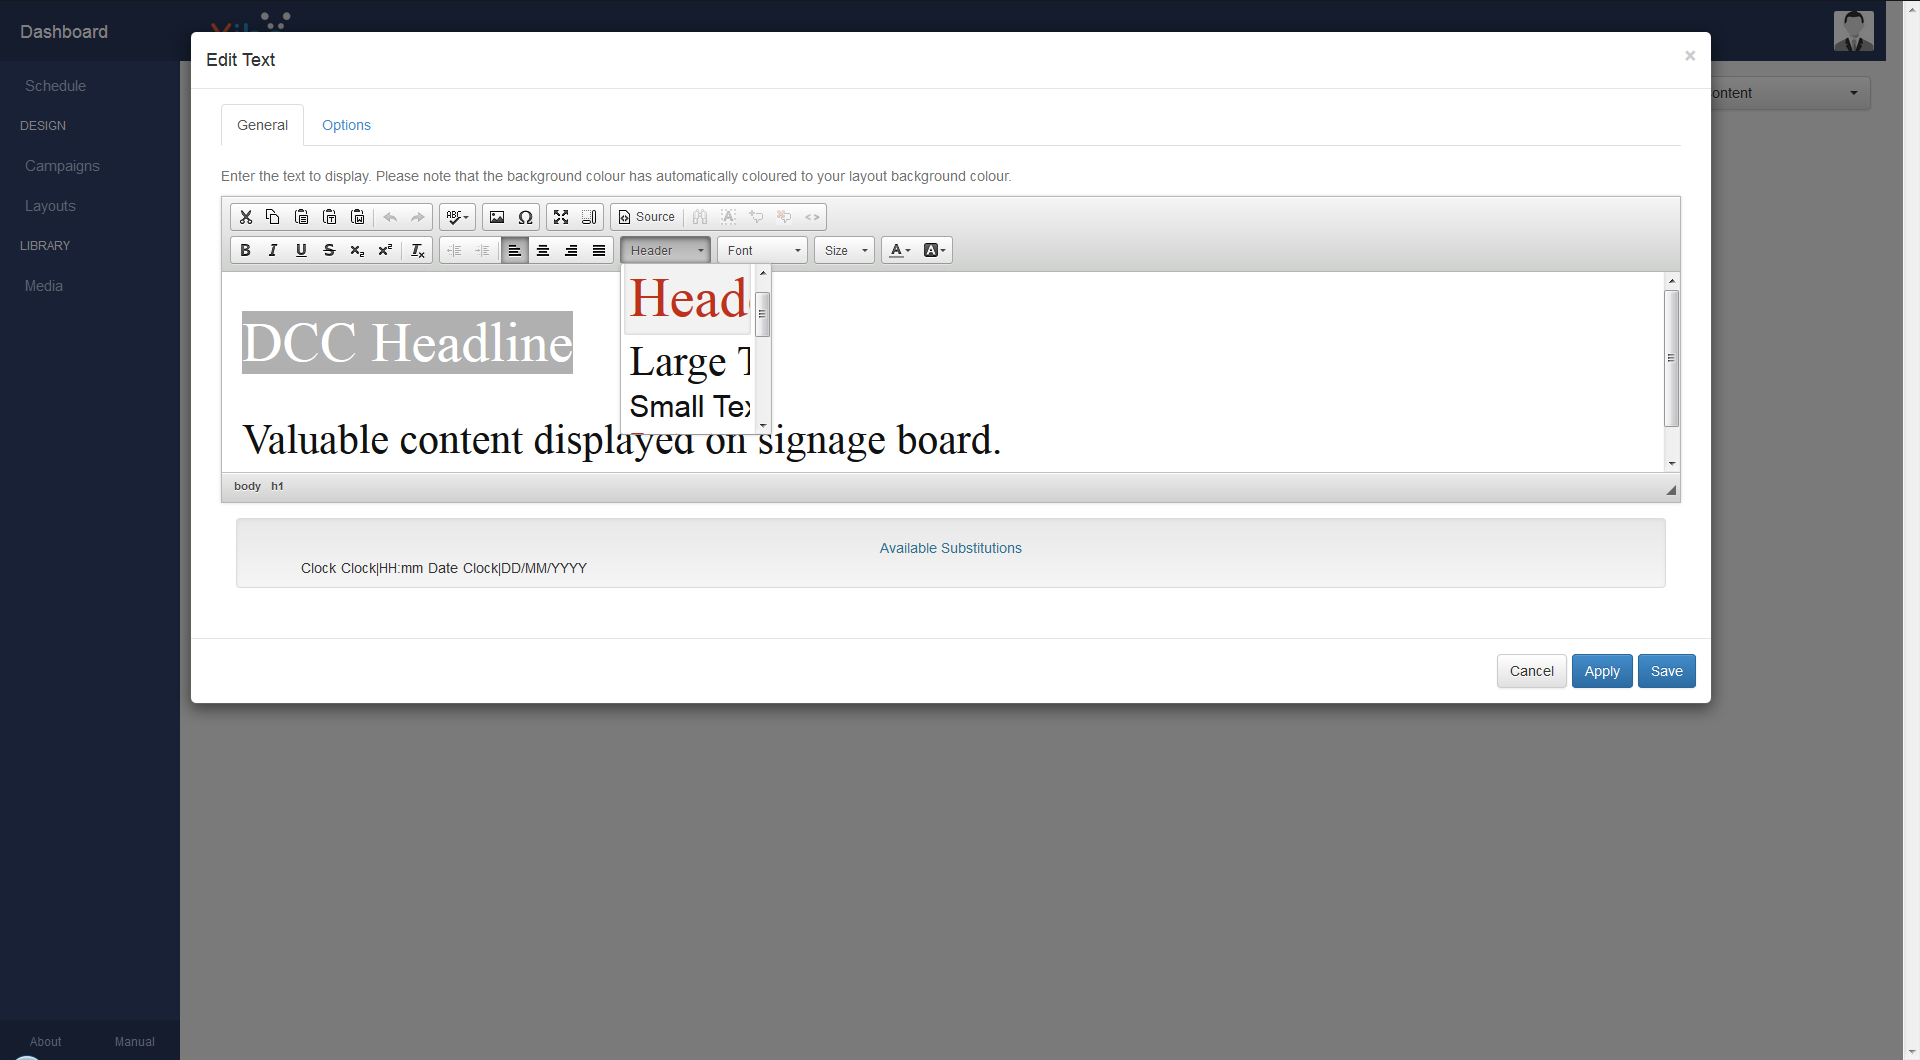The height and width of the screenshot is (1060, 1920).
Task: Open Layouts in the sidebar
Action: point(50,206)
